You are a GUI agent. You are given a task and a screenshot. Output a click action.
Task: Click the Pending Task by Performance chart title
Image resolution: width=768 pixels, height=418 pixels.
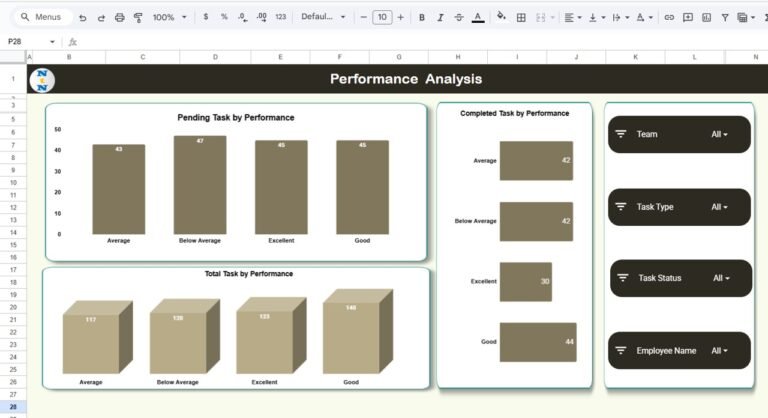pos(236,118)
